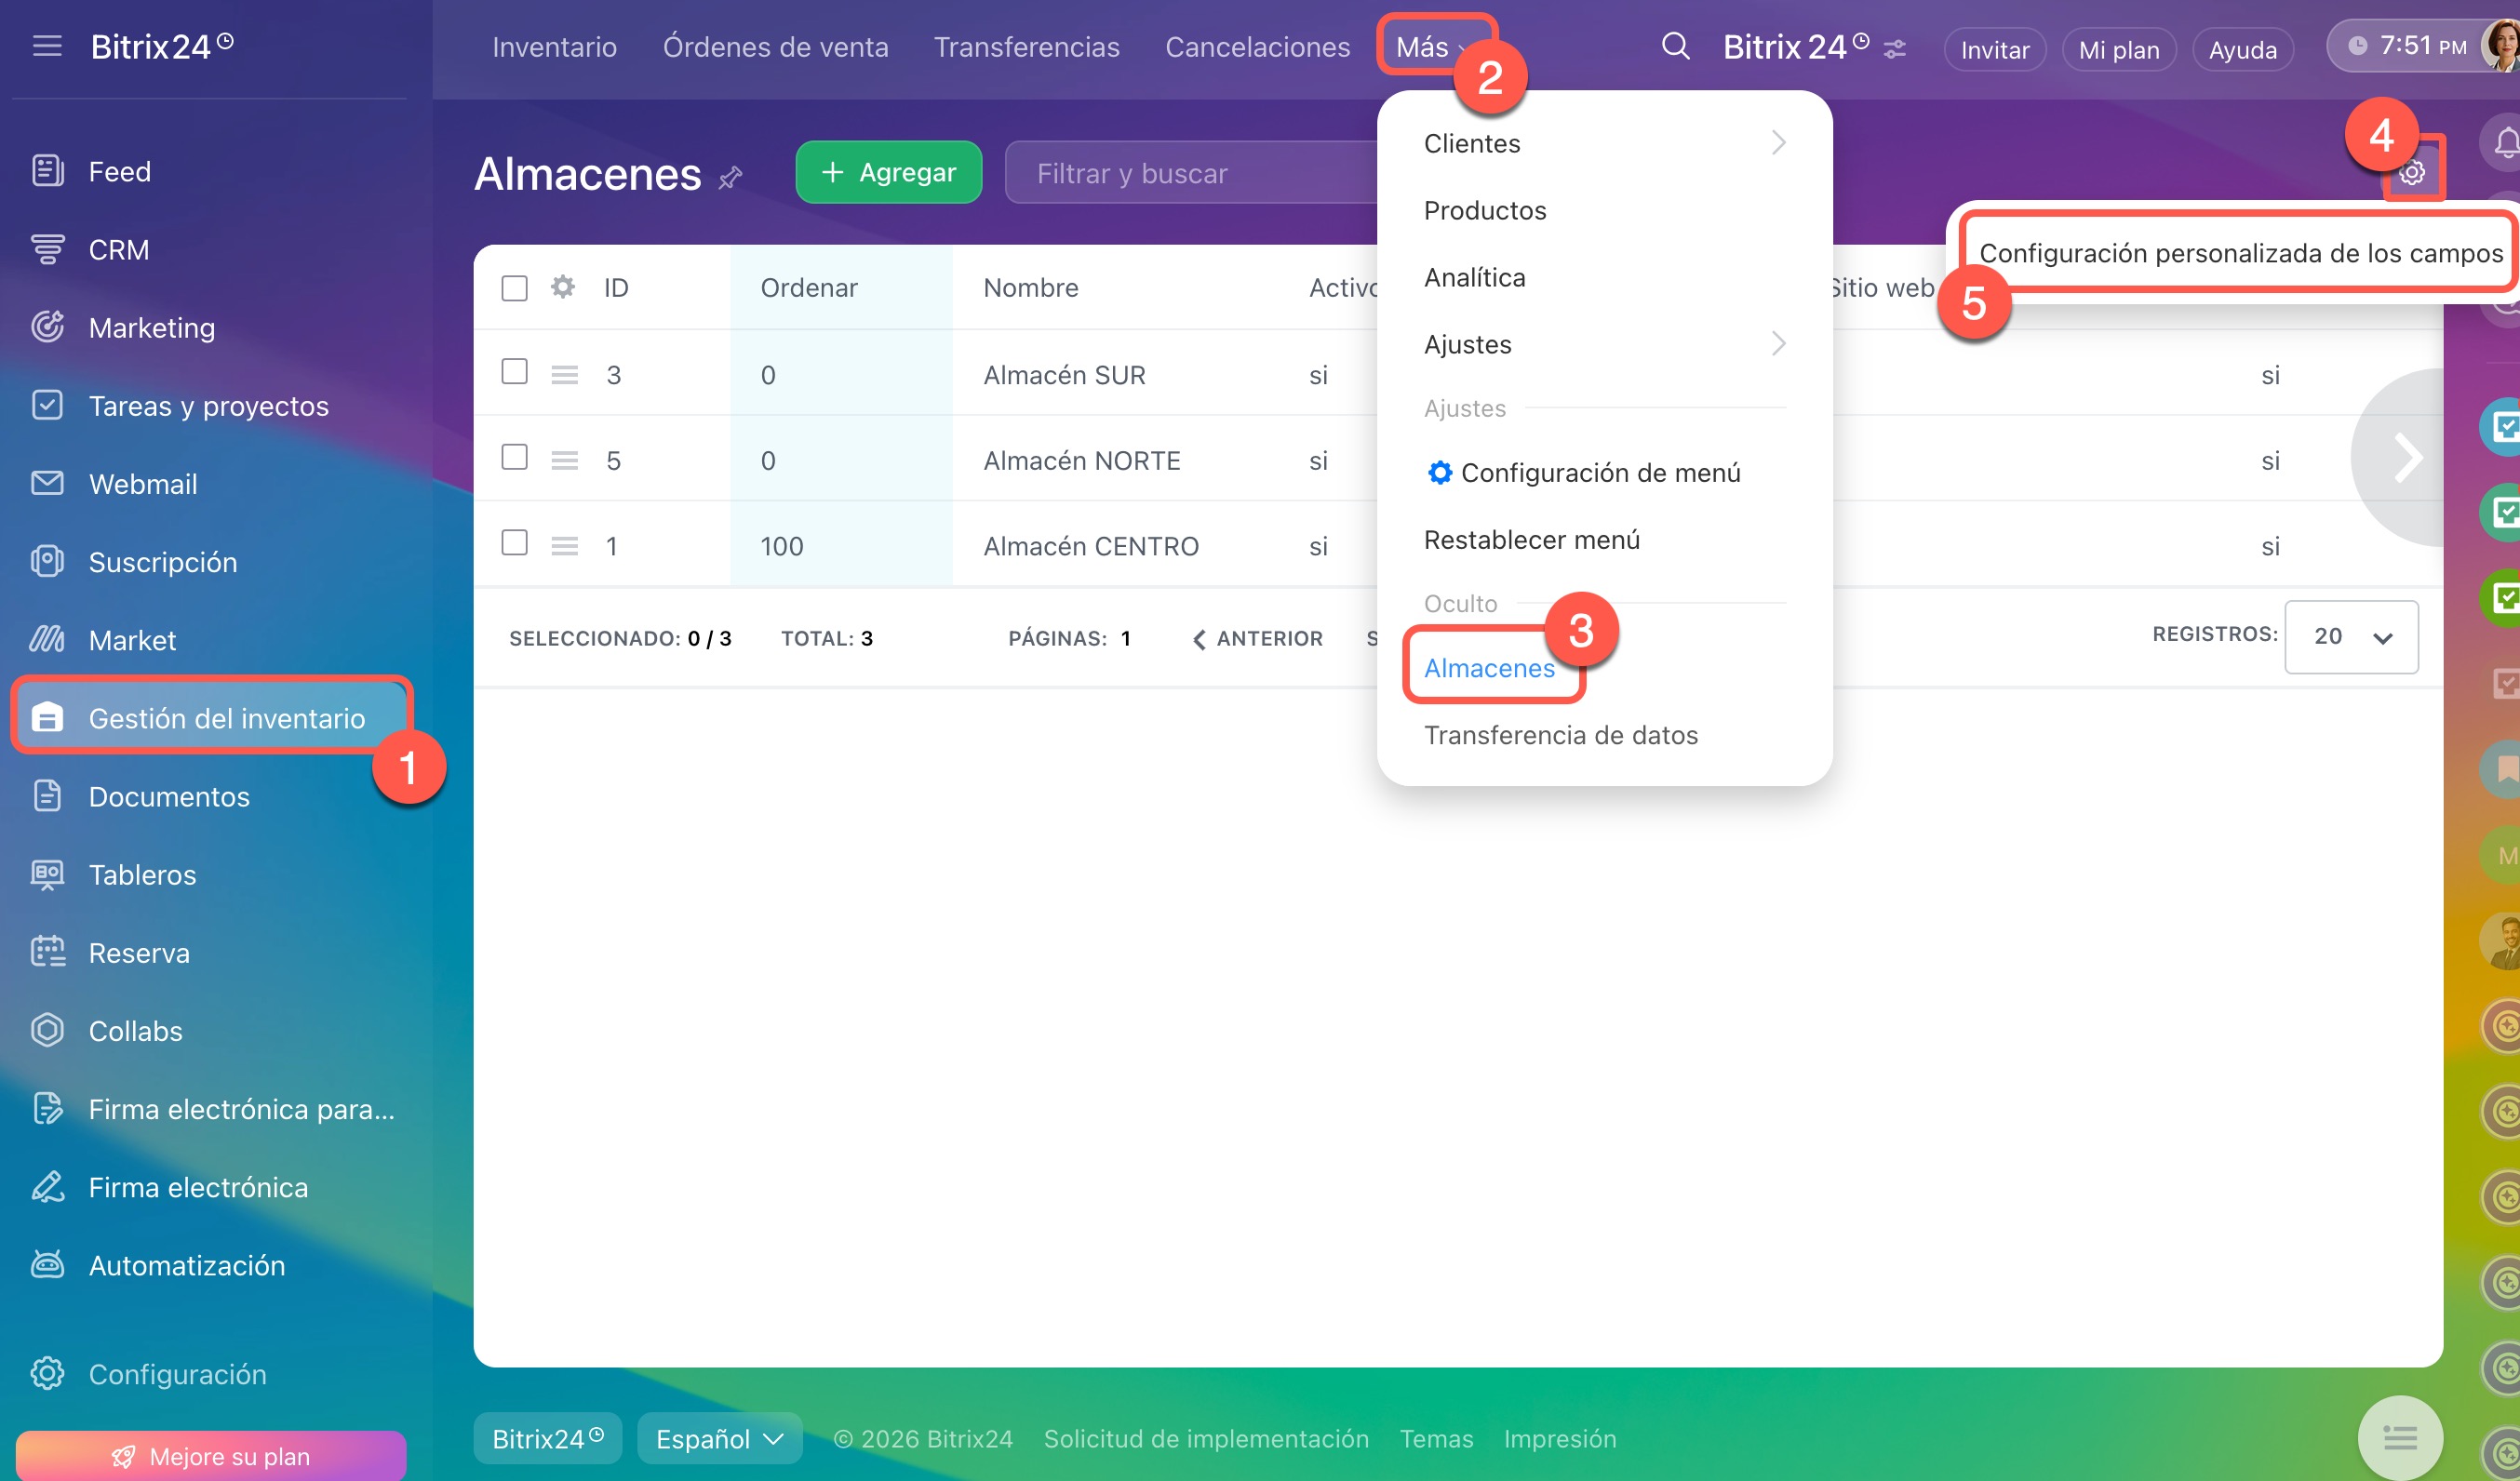The image size is (2520, 1481).
Task: Expand the Español language selector
Action: [719, 1438]
